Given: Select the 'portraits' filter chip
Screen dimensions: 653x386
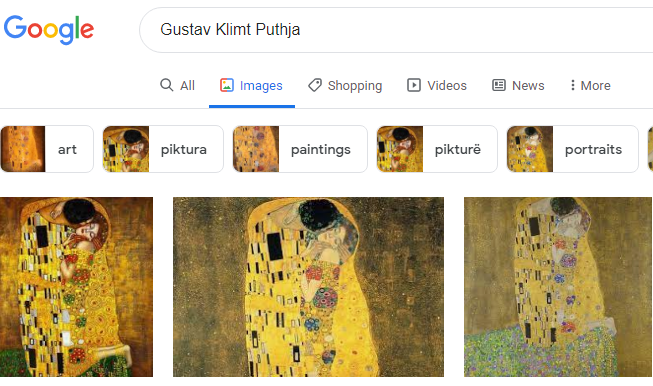Looking at the screenshot, I should tap(573, 149).
